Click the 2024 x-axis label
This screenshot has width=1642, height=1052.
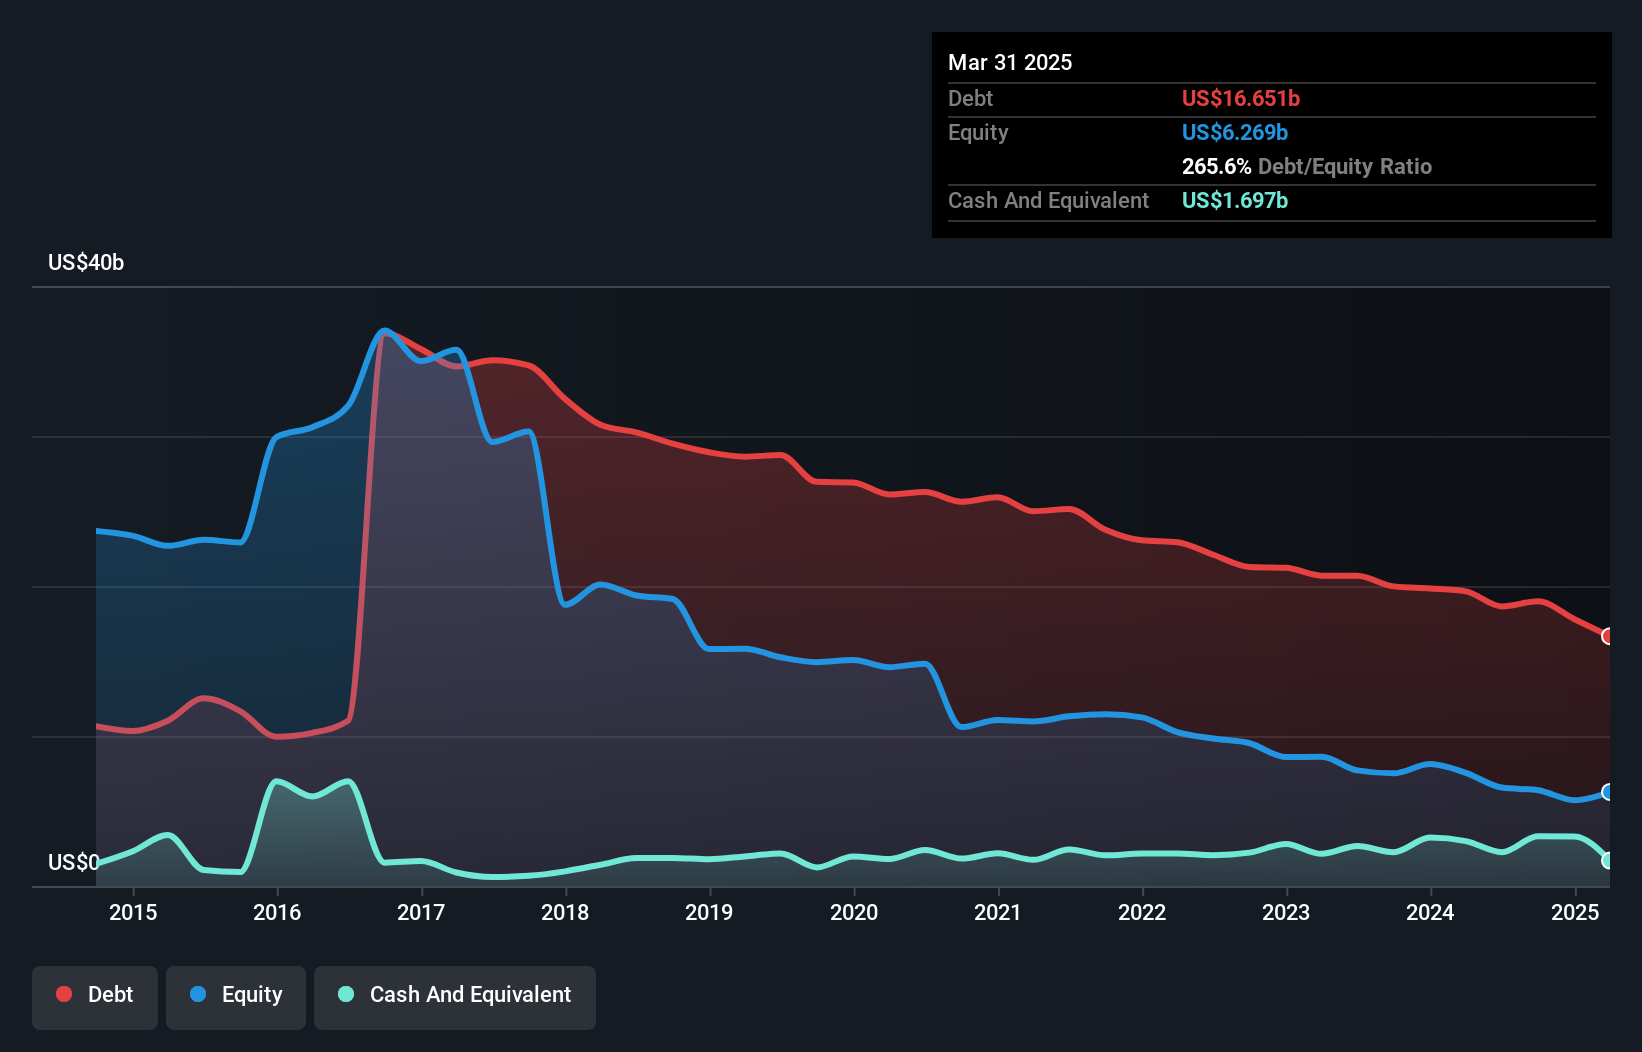[x=1430, y=912]
